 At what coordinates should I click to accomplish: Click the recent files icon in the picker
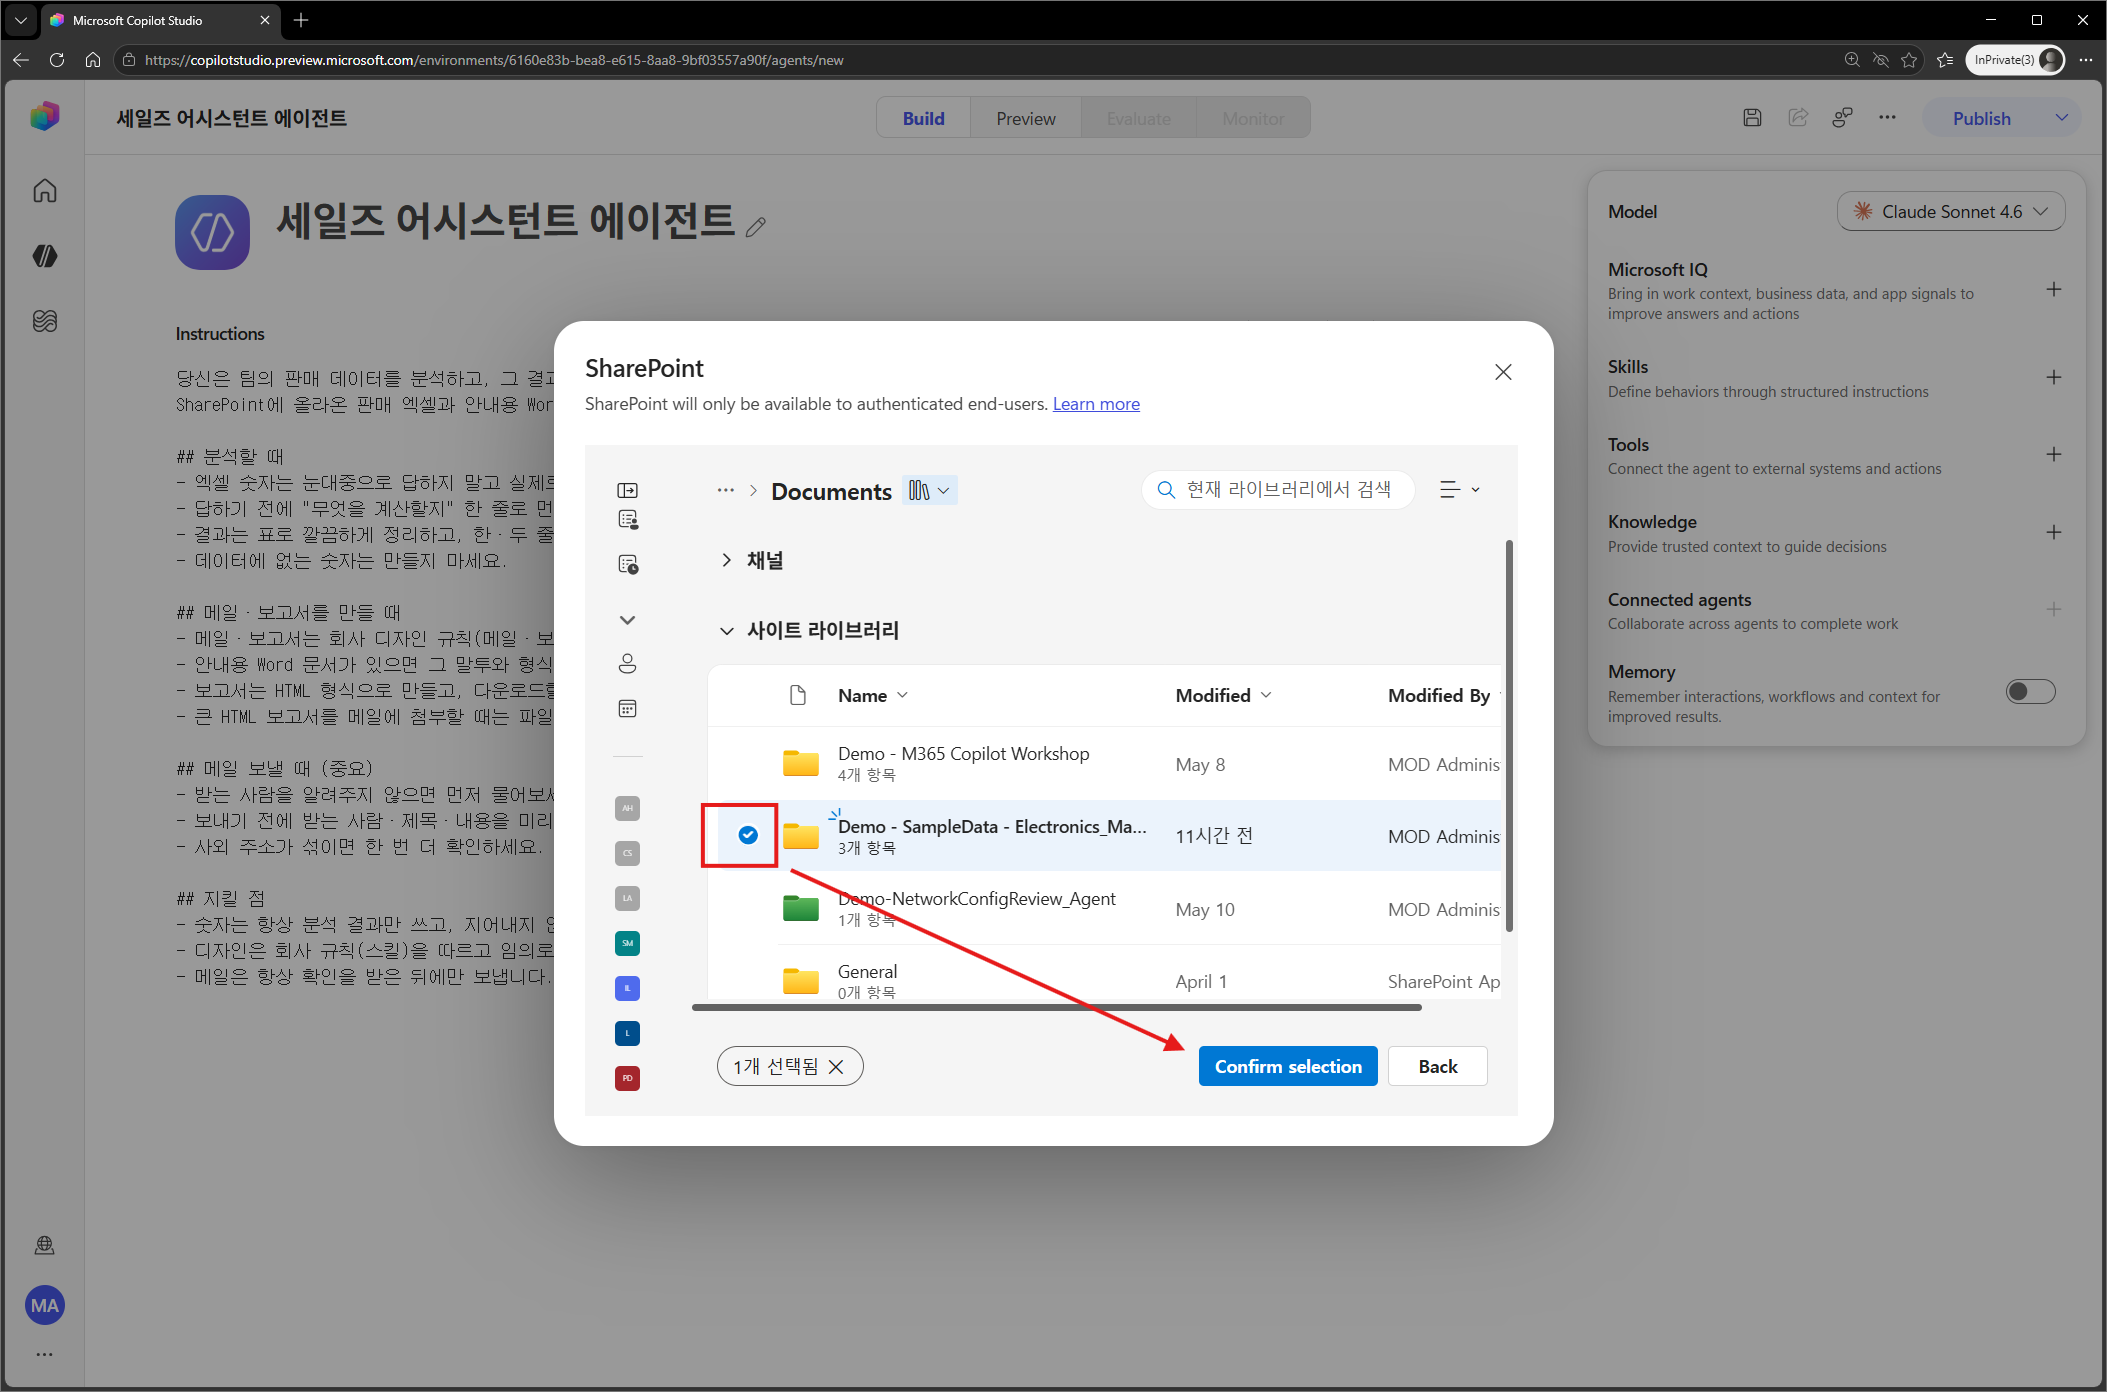(627, 565)
